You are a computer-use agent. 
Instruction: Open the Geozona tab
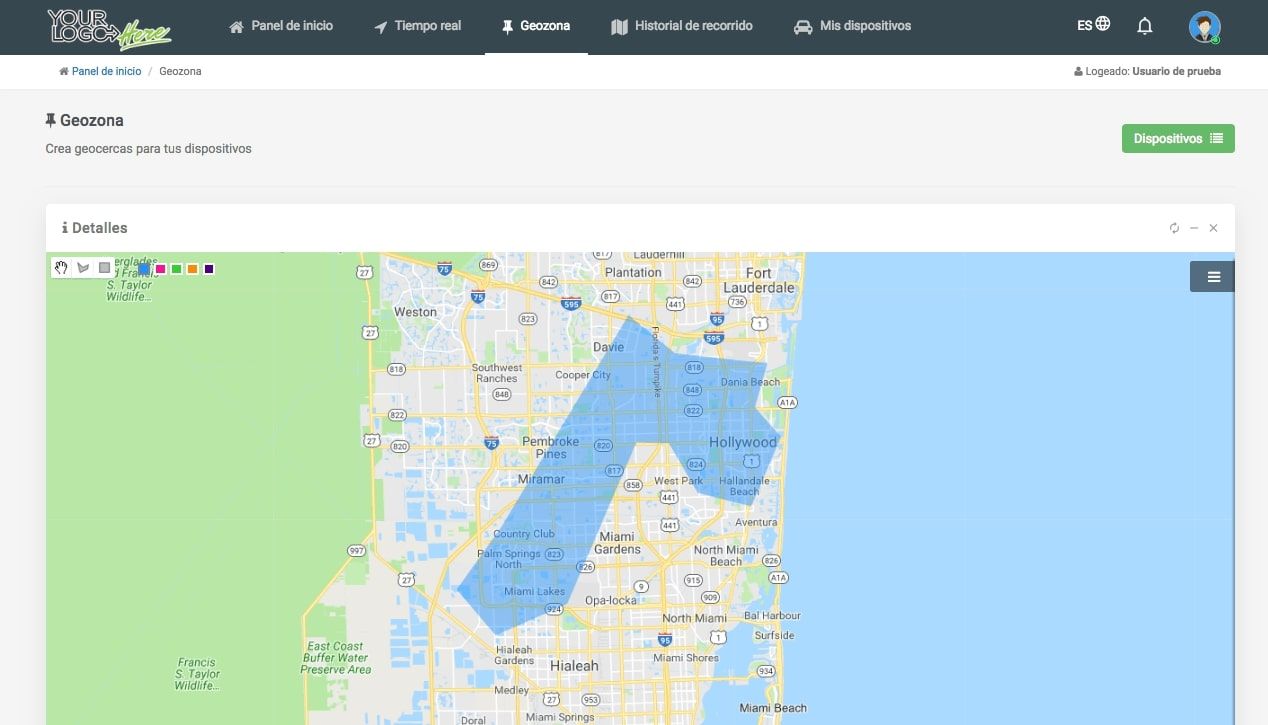tap(536, 26)
